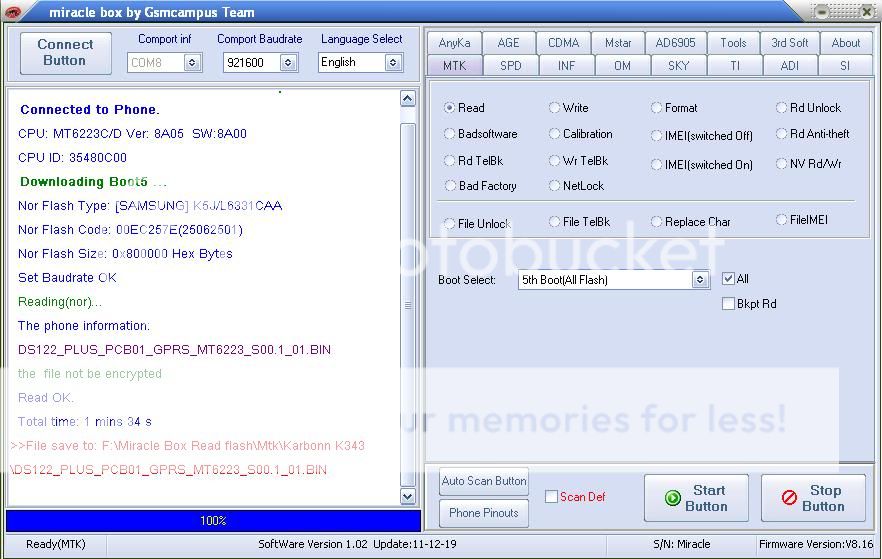
Task: Select the MTK tab
Action: [454, 65]
